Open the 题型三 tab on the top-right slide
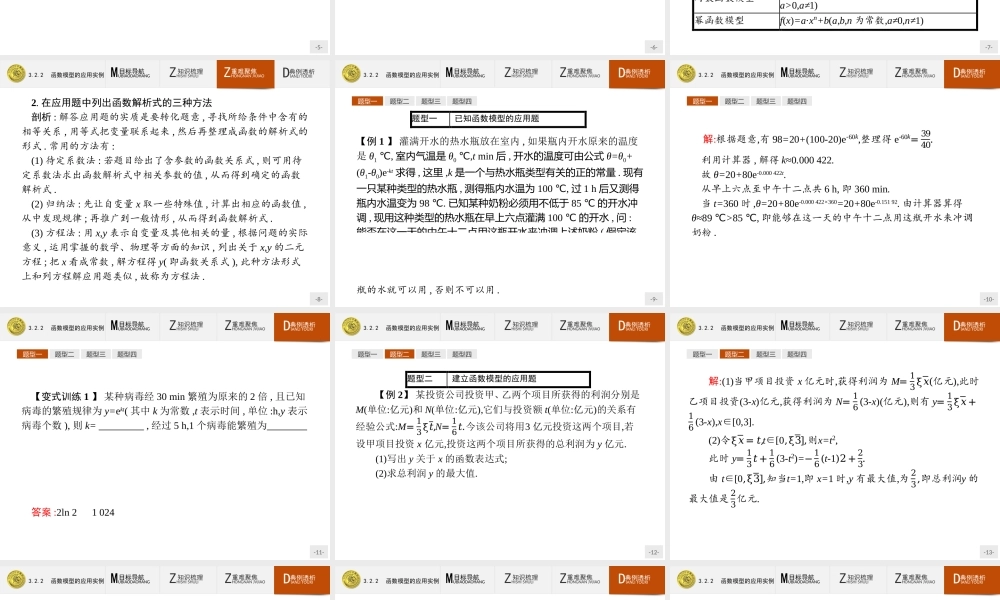 [768, 100]
